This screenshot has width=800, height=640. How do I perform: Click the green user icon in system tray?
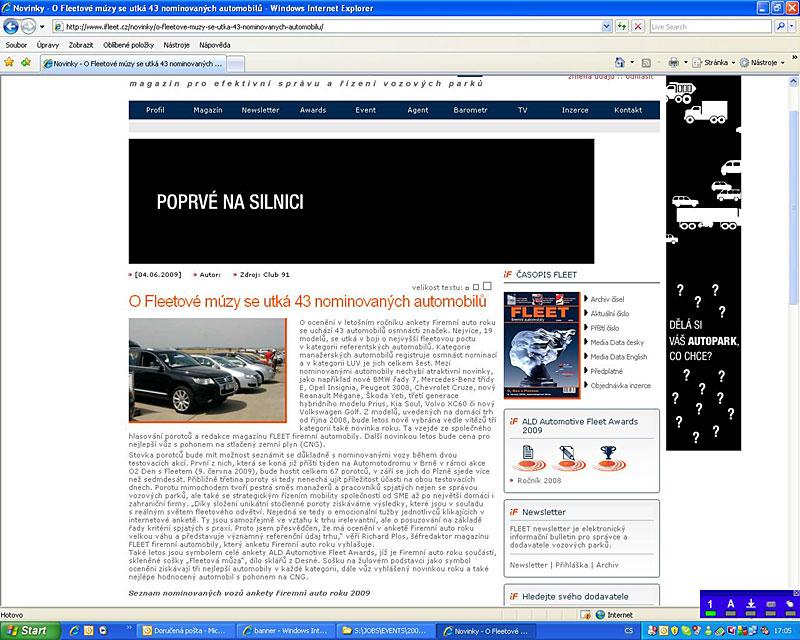[x=708, y=631]
